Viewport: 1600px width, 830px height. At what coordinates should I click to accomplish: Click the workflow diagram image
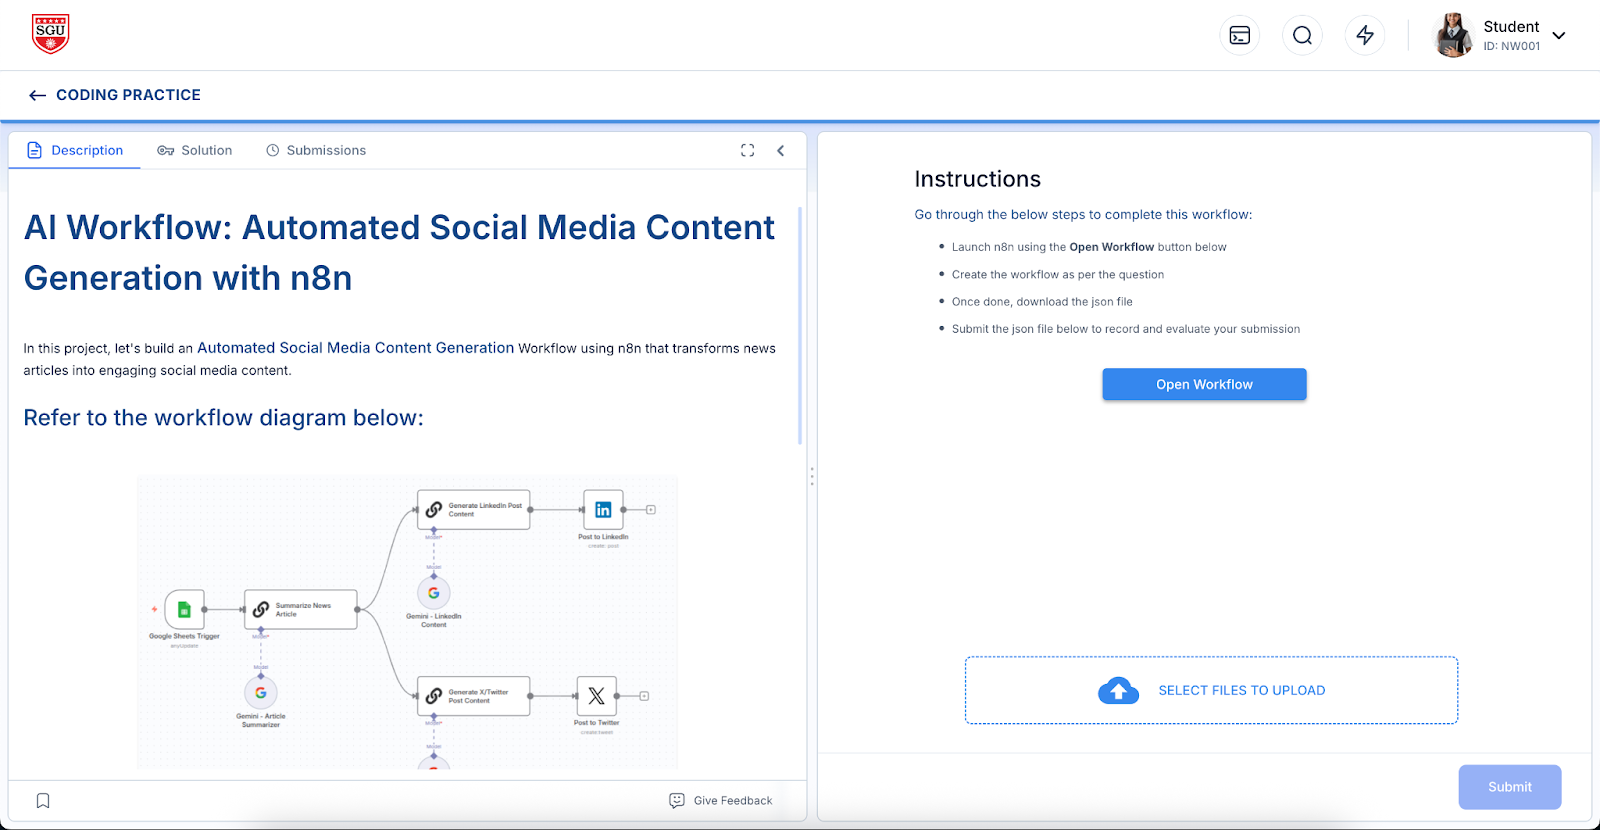coord(407,622)
